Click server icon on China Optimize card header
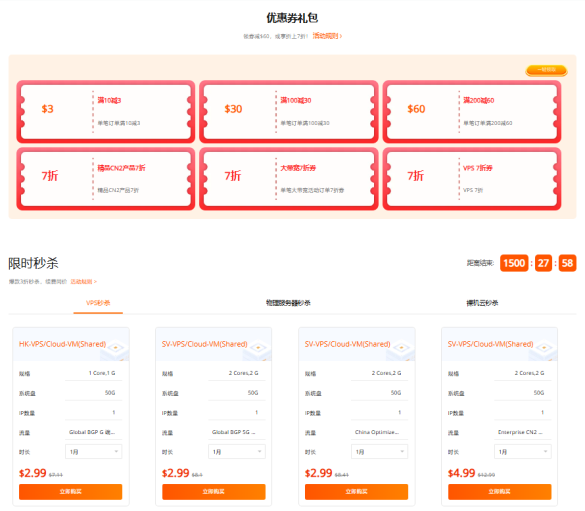The image size is (585, 511). pyautogui.click(x=401, y=350)
